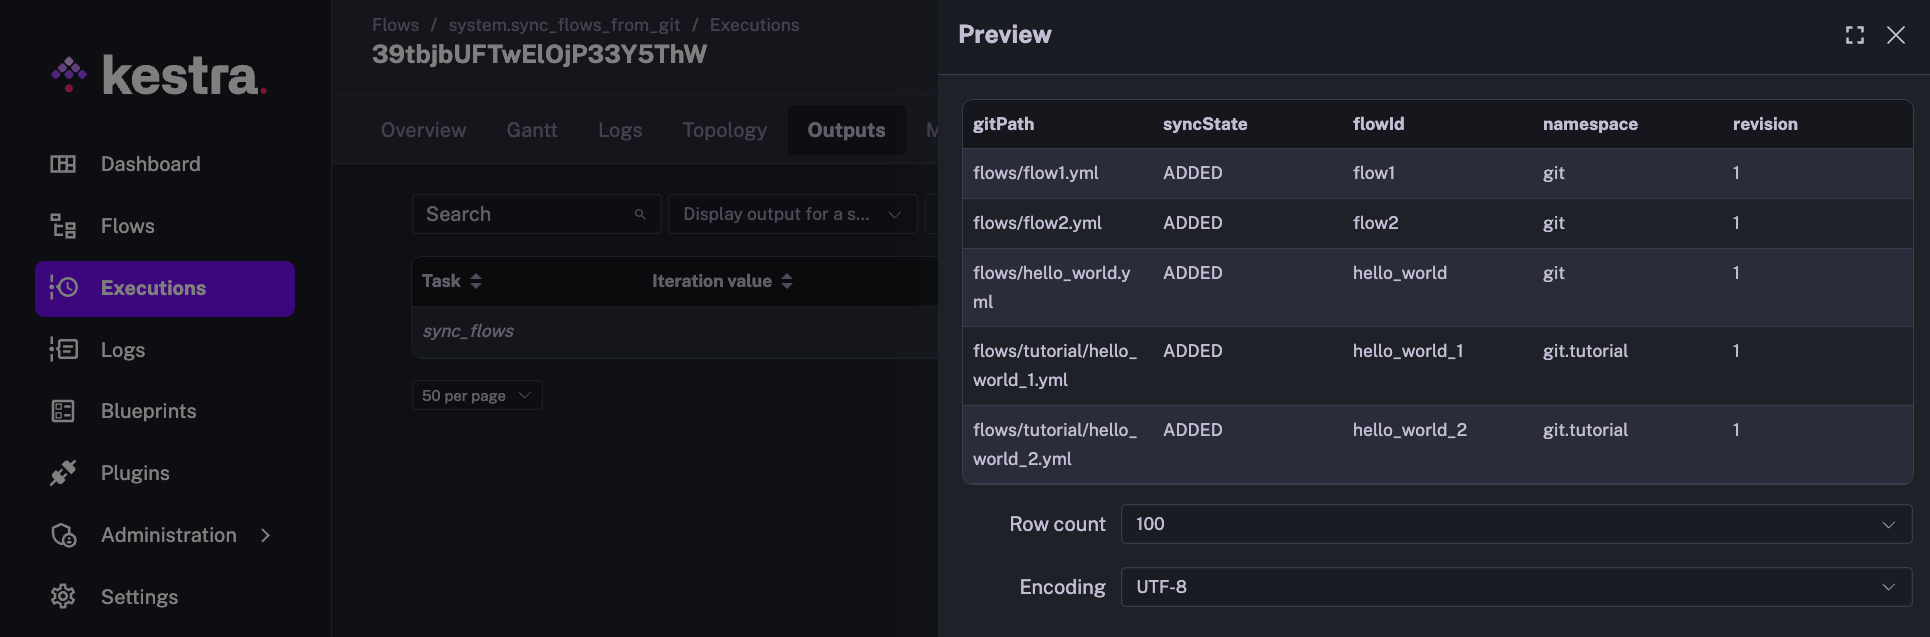Click the Flows tree icon in sidebar

(63, 226)
